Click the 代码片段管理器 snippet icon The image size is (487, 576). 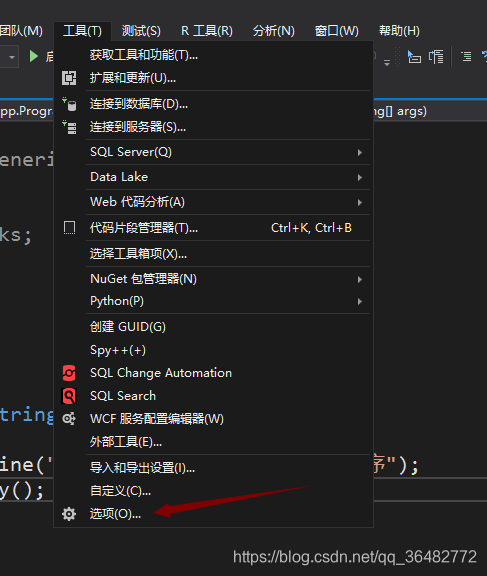pos(69,228)
